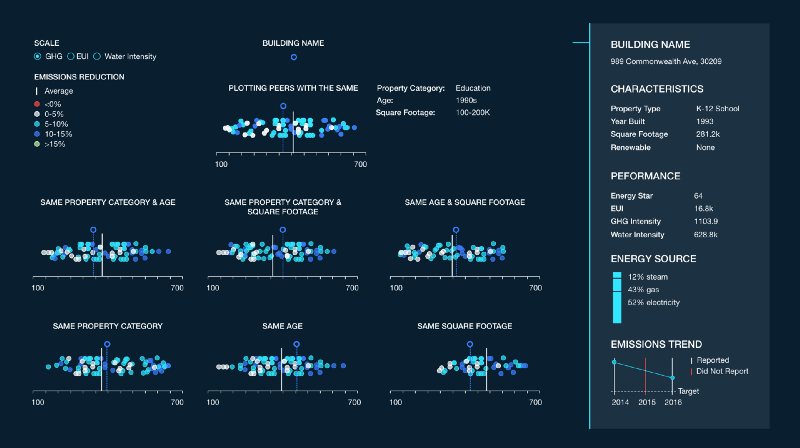Click the Did Not Report legend entry
The width and height of the screenshot is (800, 448).
click(x=719, y=371)
